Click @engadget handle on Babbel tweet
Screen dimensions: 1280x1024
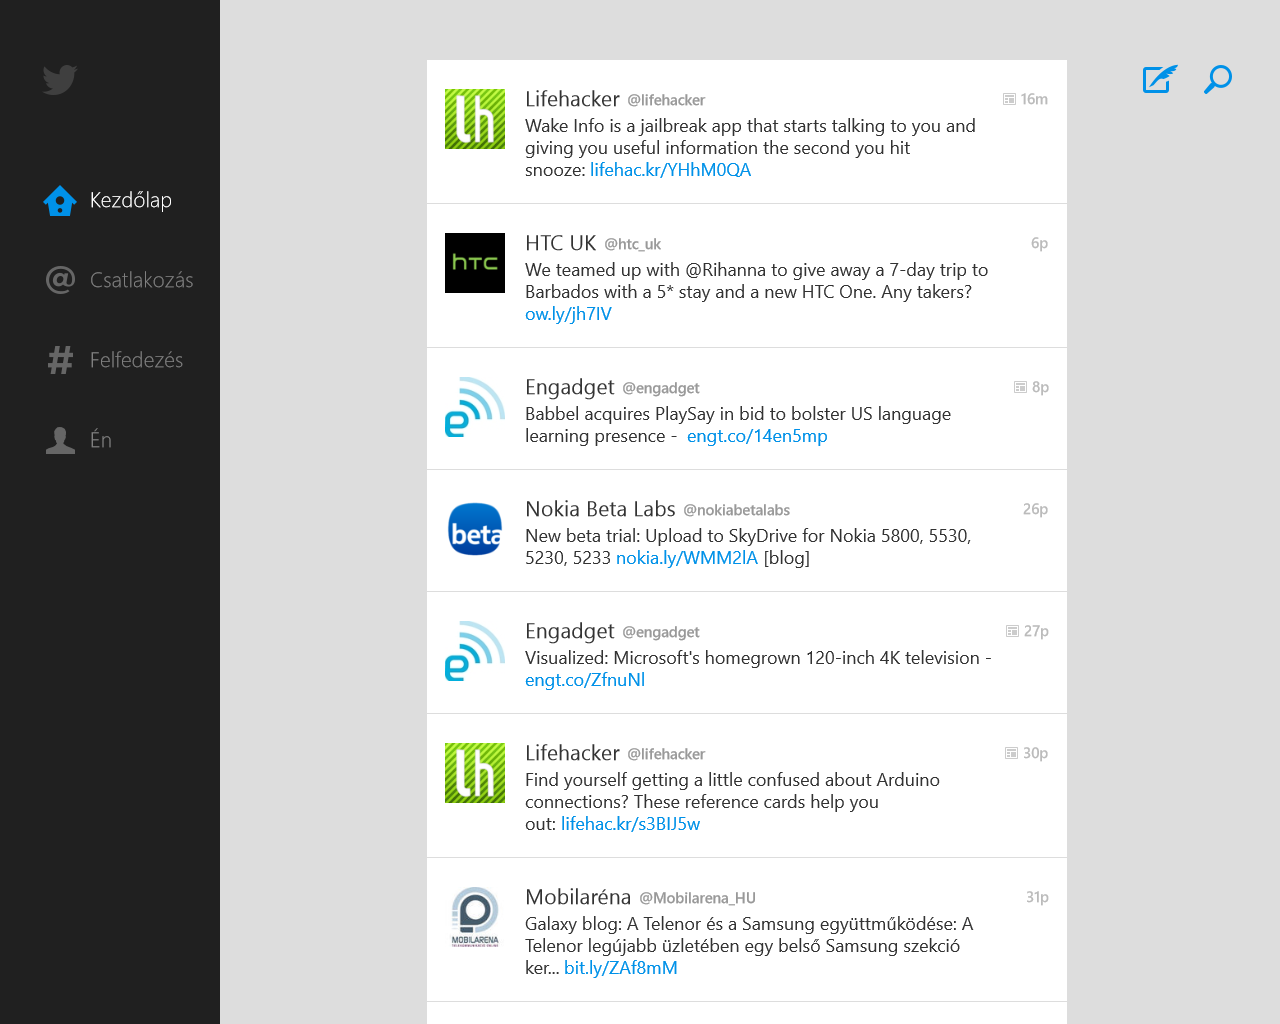660,388
